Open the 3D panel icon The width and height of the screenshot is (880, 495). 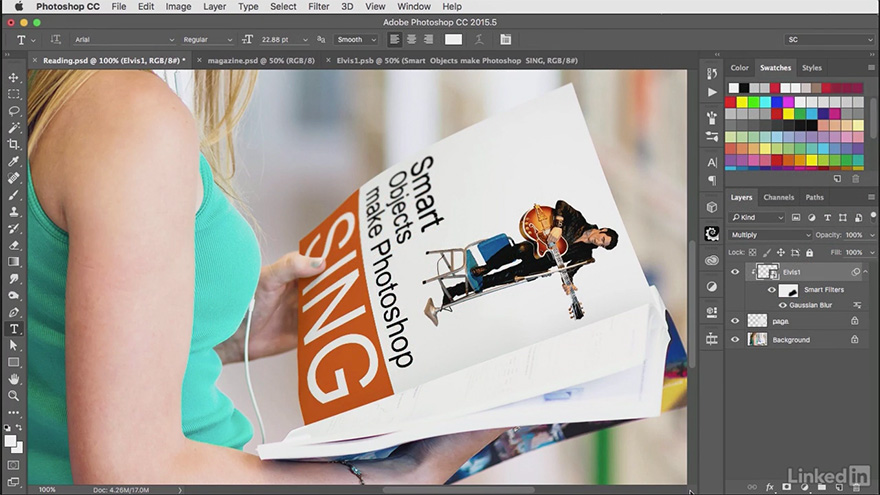(712, 208)
